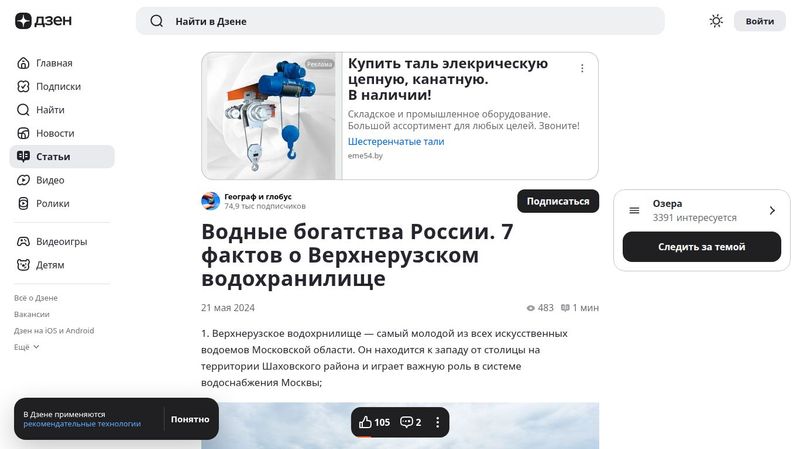Click the Войти button
Screen dimensions: 800x449
759,21
